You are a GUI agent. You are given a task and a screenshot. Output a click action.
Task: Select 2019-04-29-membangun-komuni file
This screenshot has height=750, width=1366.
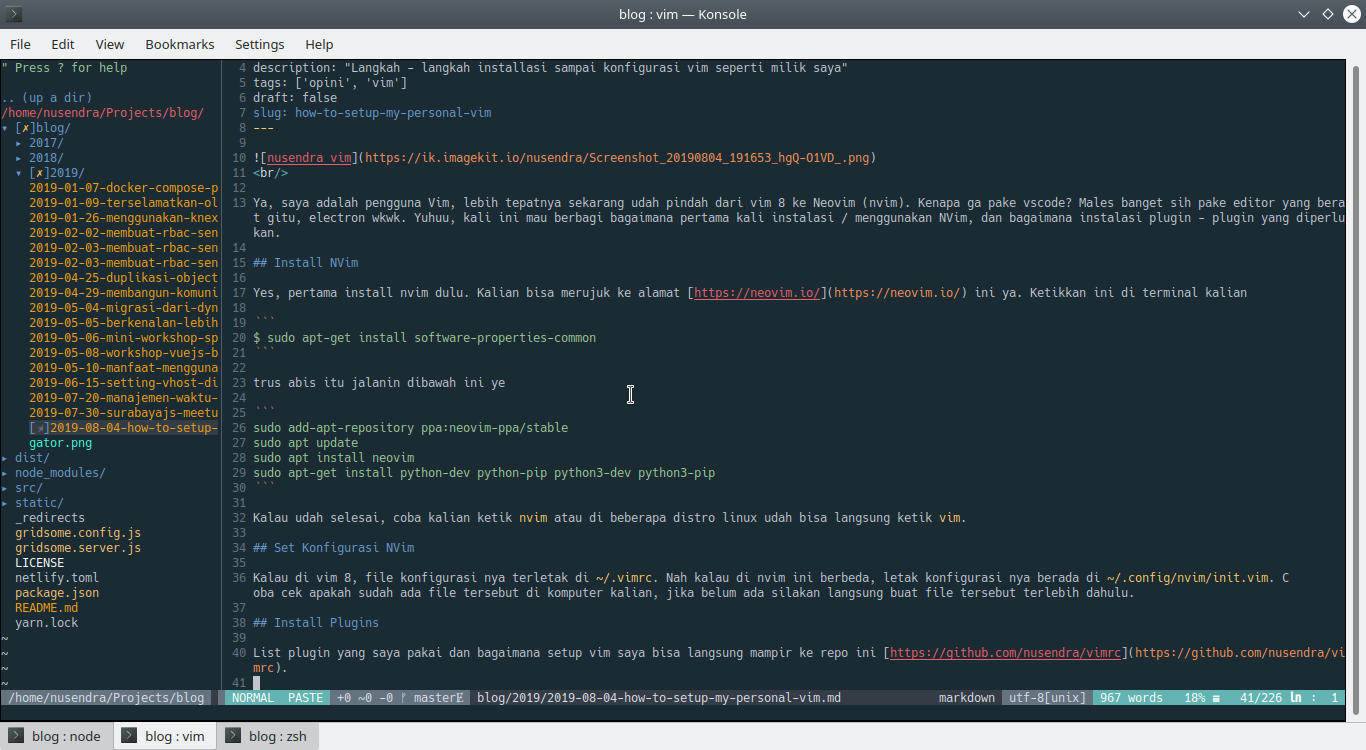click(124, 293)
